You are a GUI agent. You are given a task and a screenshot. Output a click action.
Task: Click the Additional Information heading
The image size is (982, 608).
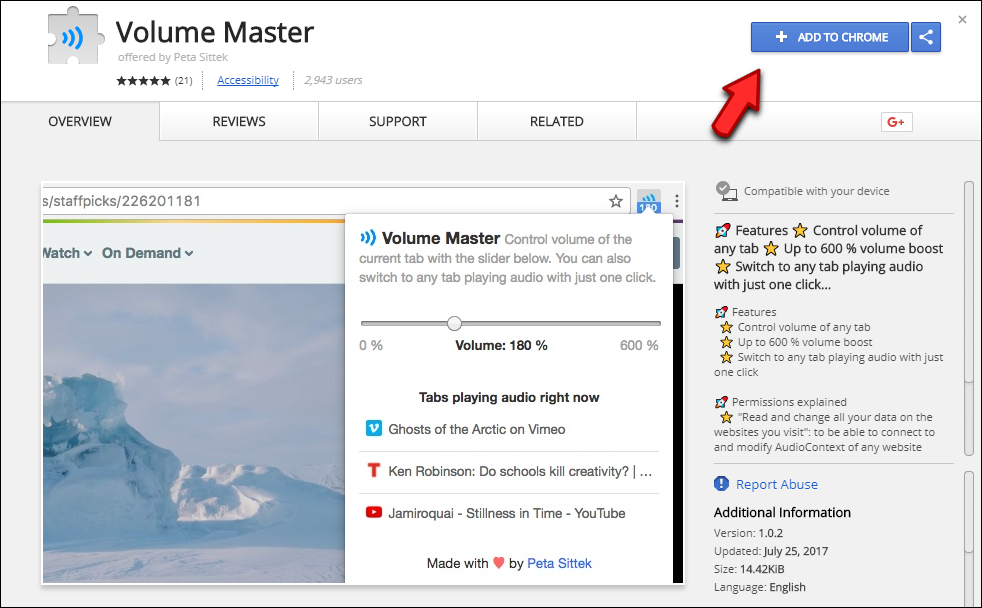point(782,512)
